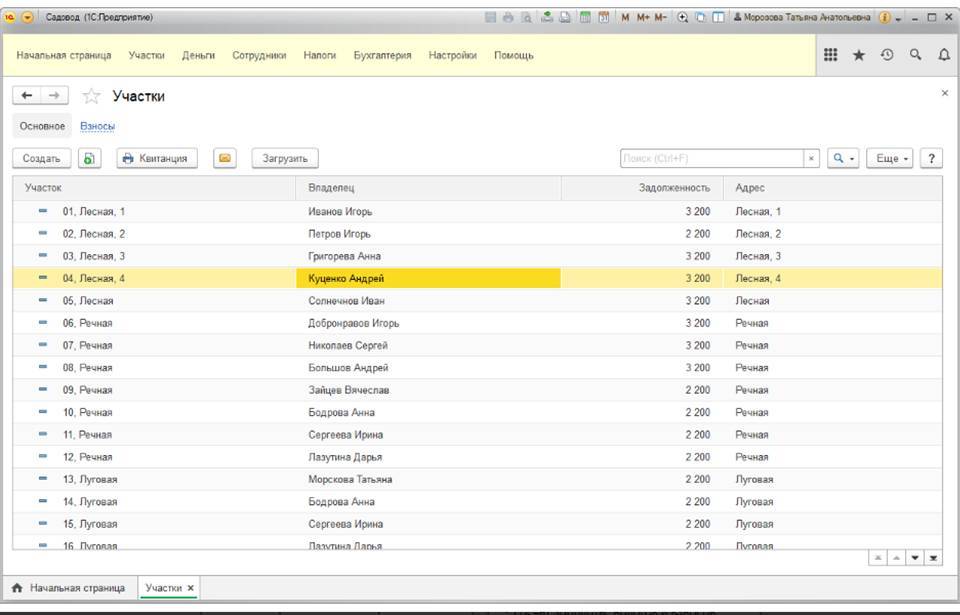Image resolution: width=960 pixels, height=615 pixels.
Task: Click the Квитанция print button
Action: click(x=157, y=158)
